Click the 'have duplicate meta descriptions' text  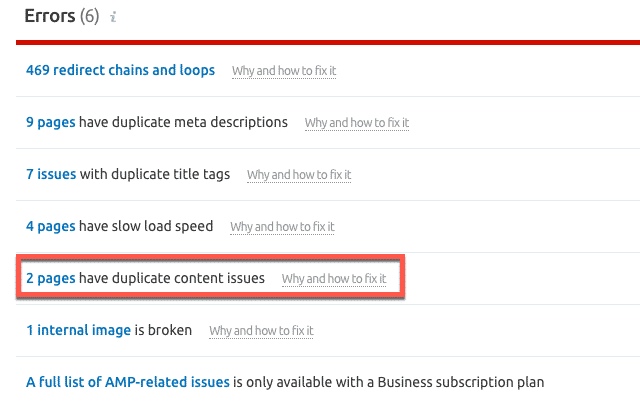pos(183,122)
